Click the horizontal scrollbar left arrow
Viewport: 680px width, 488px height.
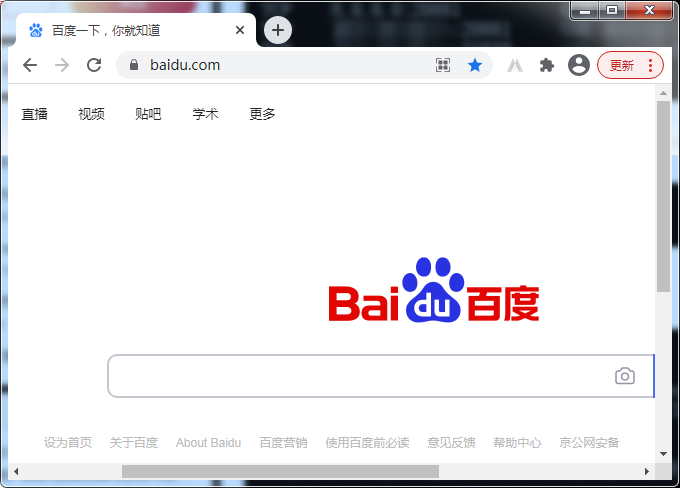pyautogui.click(x=16, y=471)
